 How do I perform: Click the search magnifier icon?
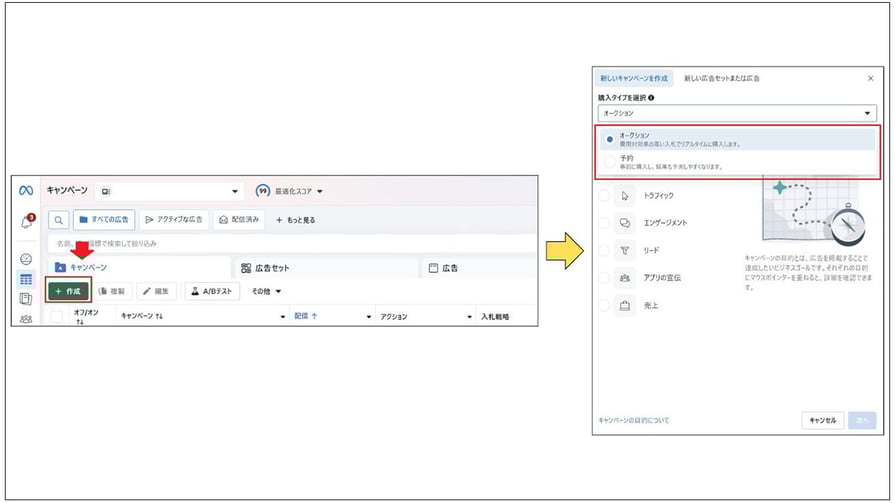(x=59, y=219)
